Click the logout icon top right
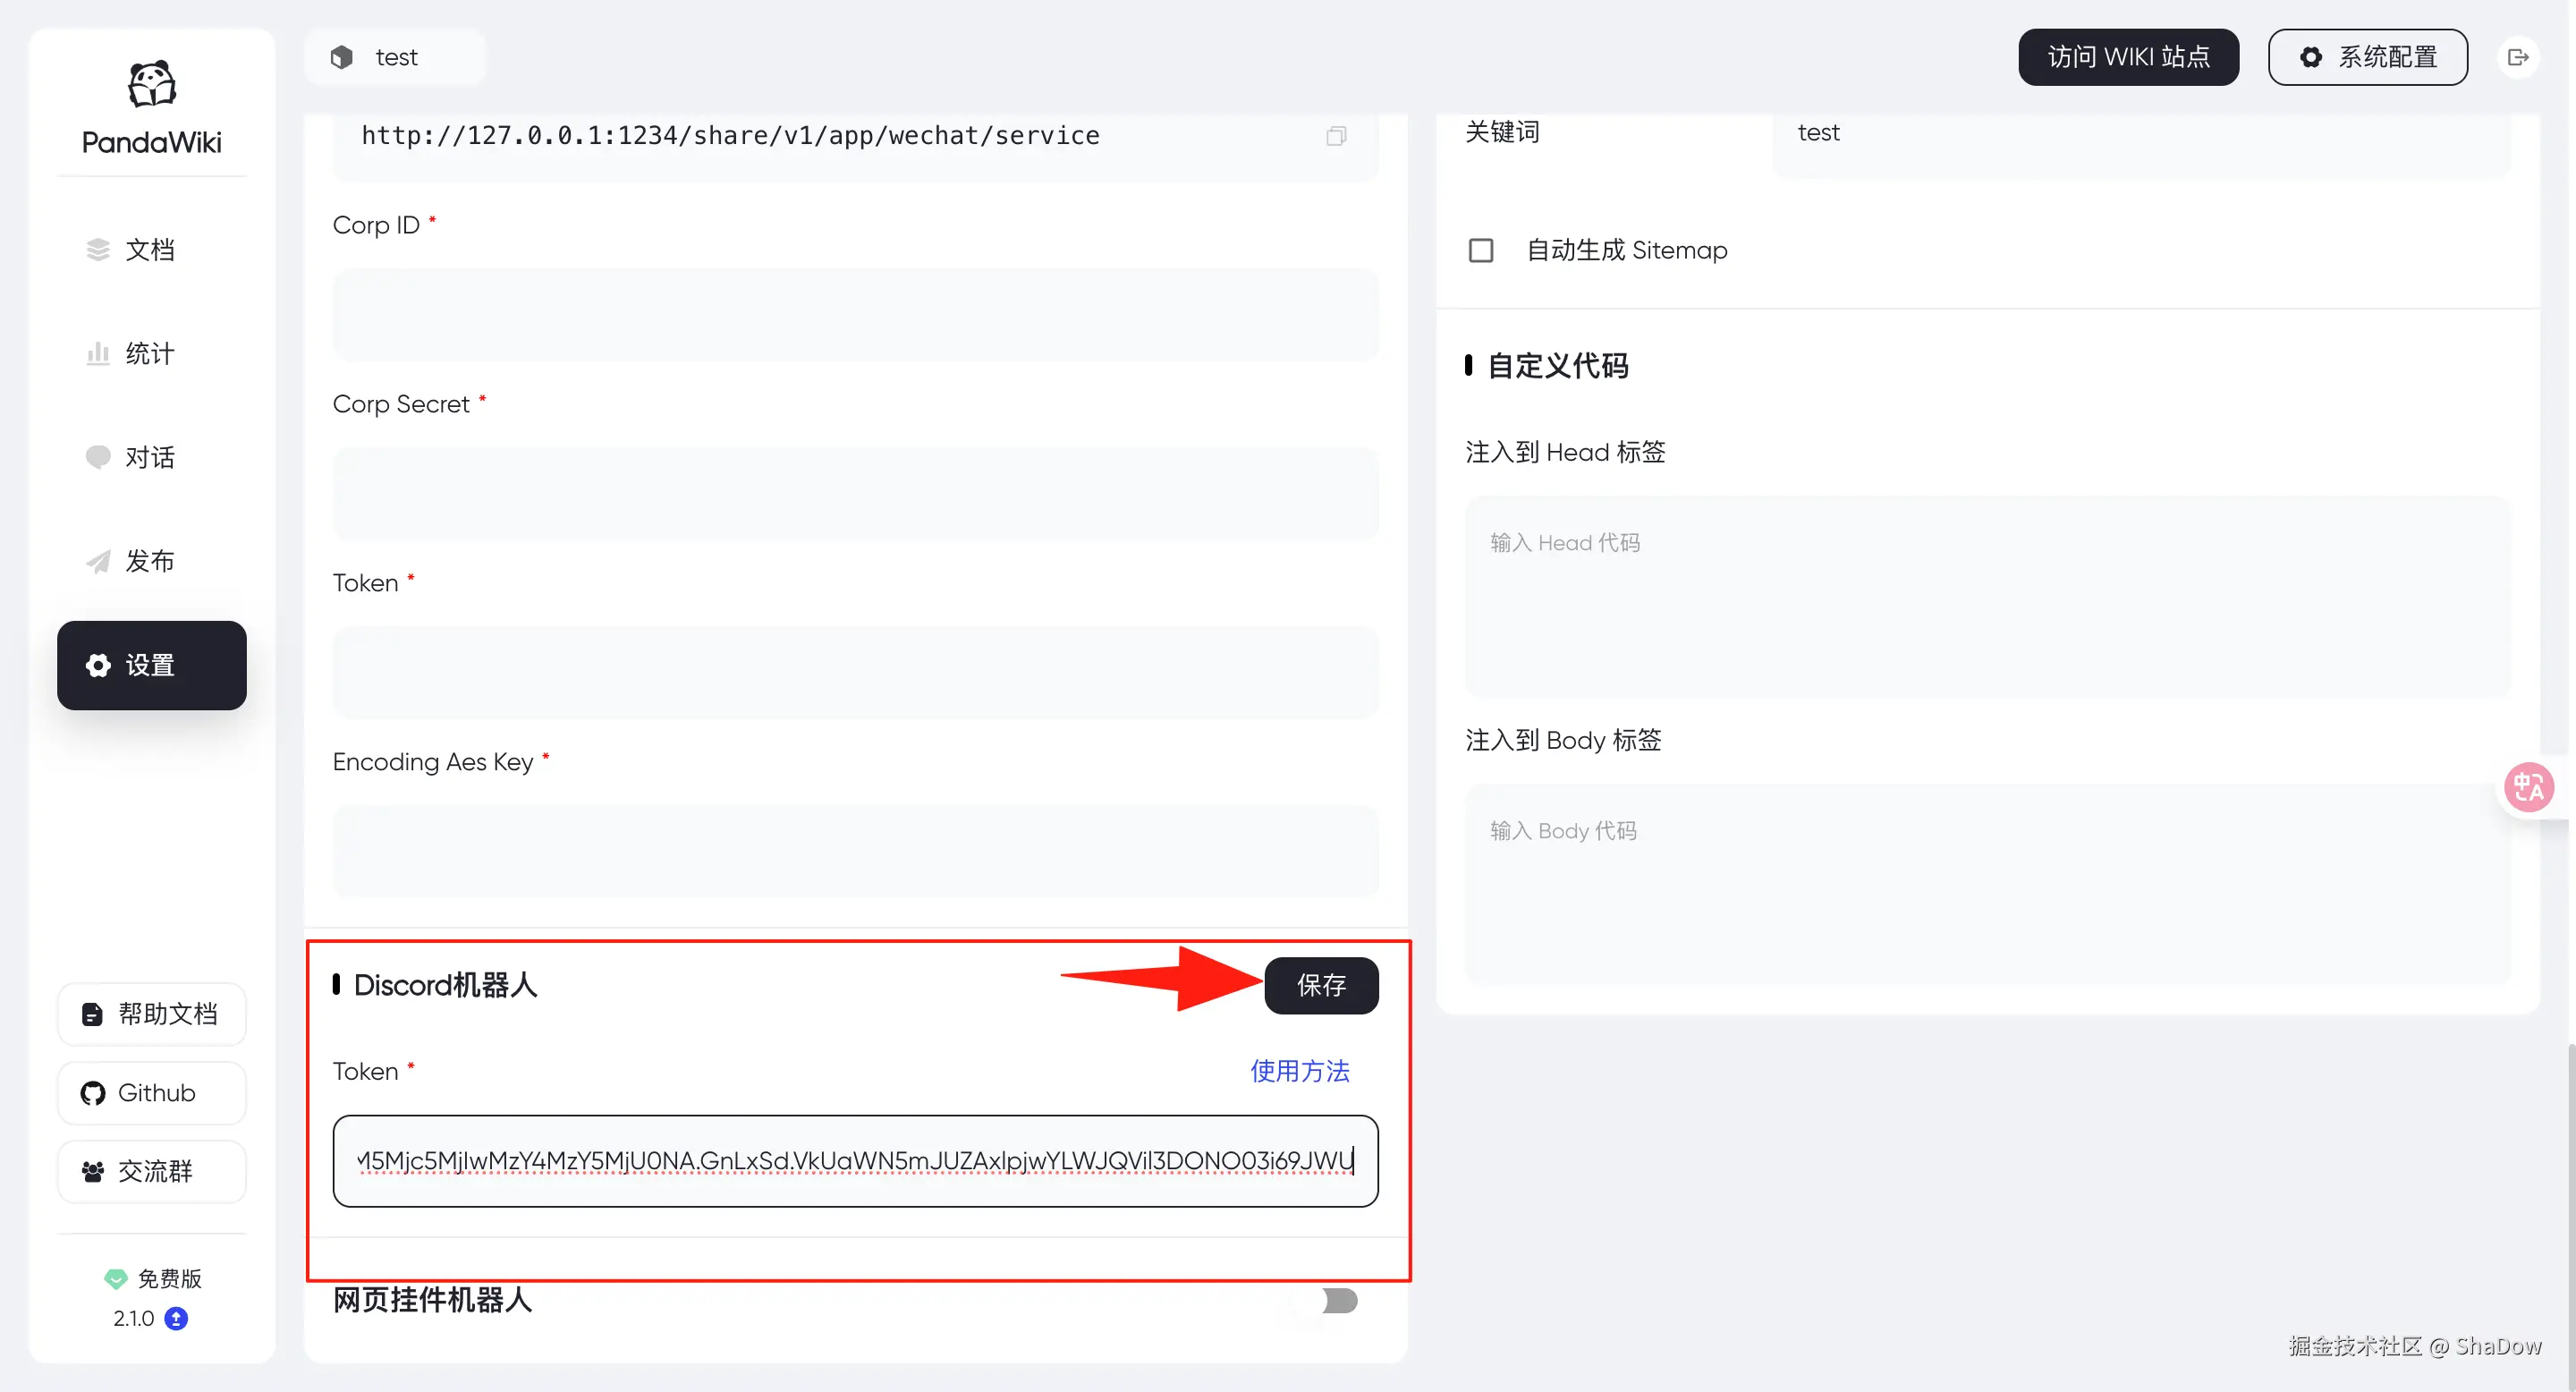Screen dimensions: 2576x1392 (x=2517, y=58)
